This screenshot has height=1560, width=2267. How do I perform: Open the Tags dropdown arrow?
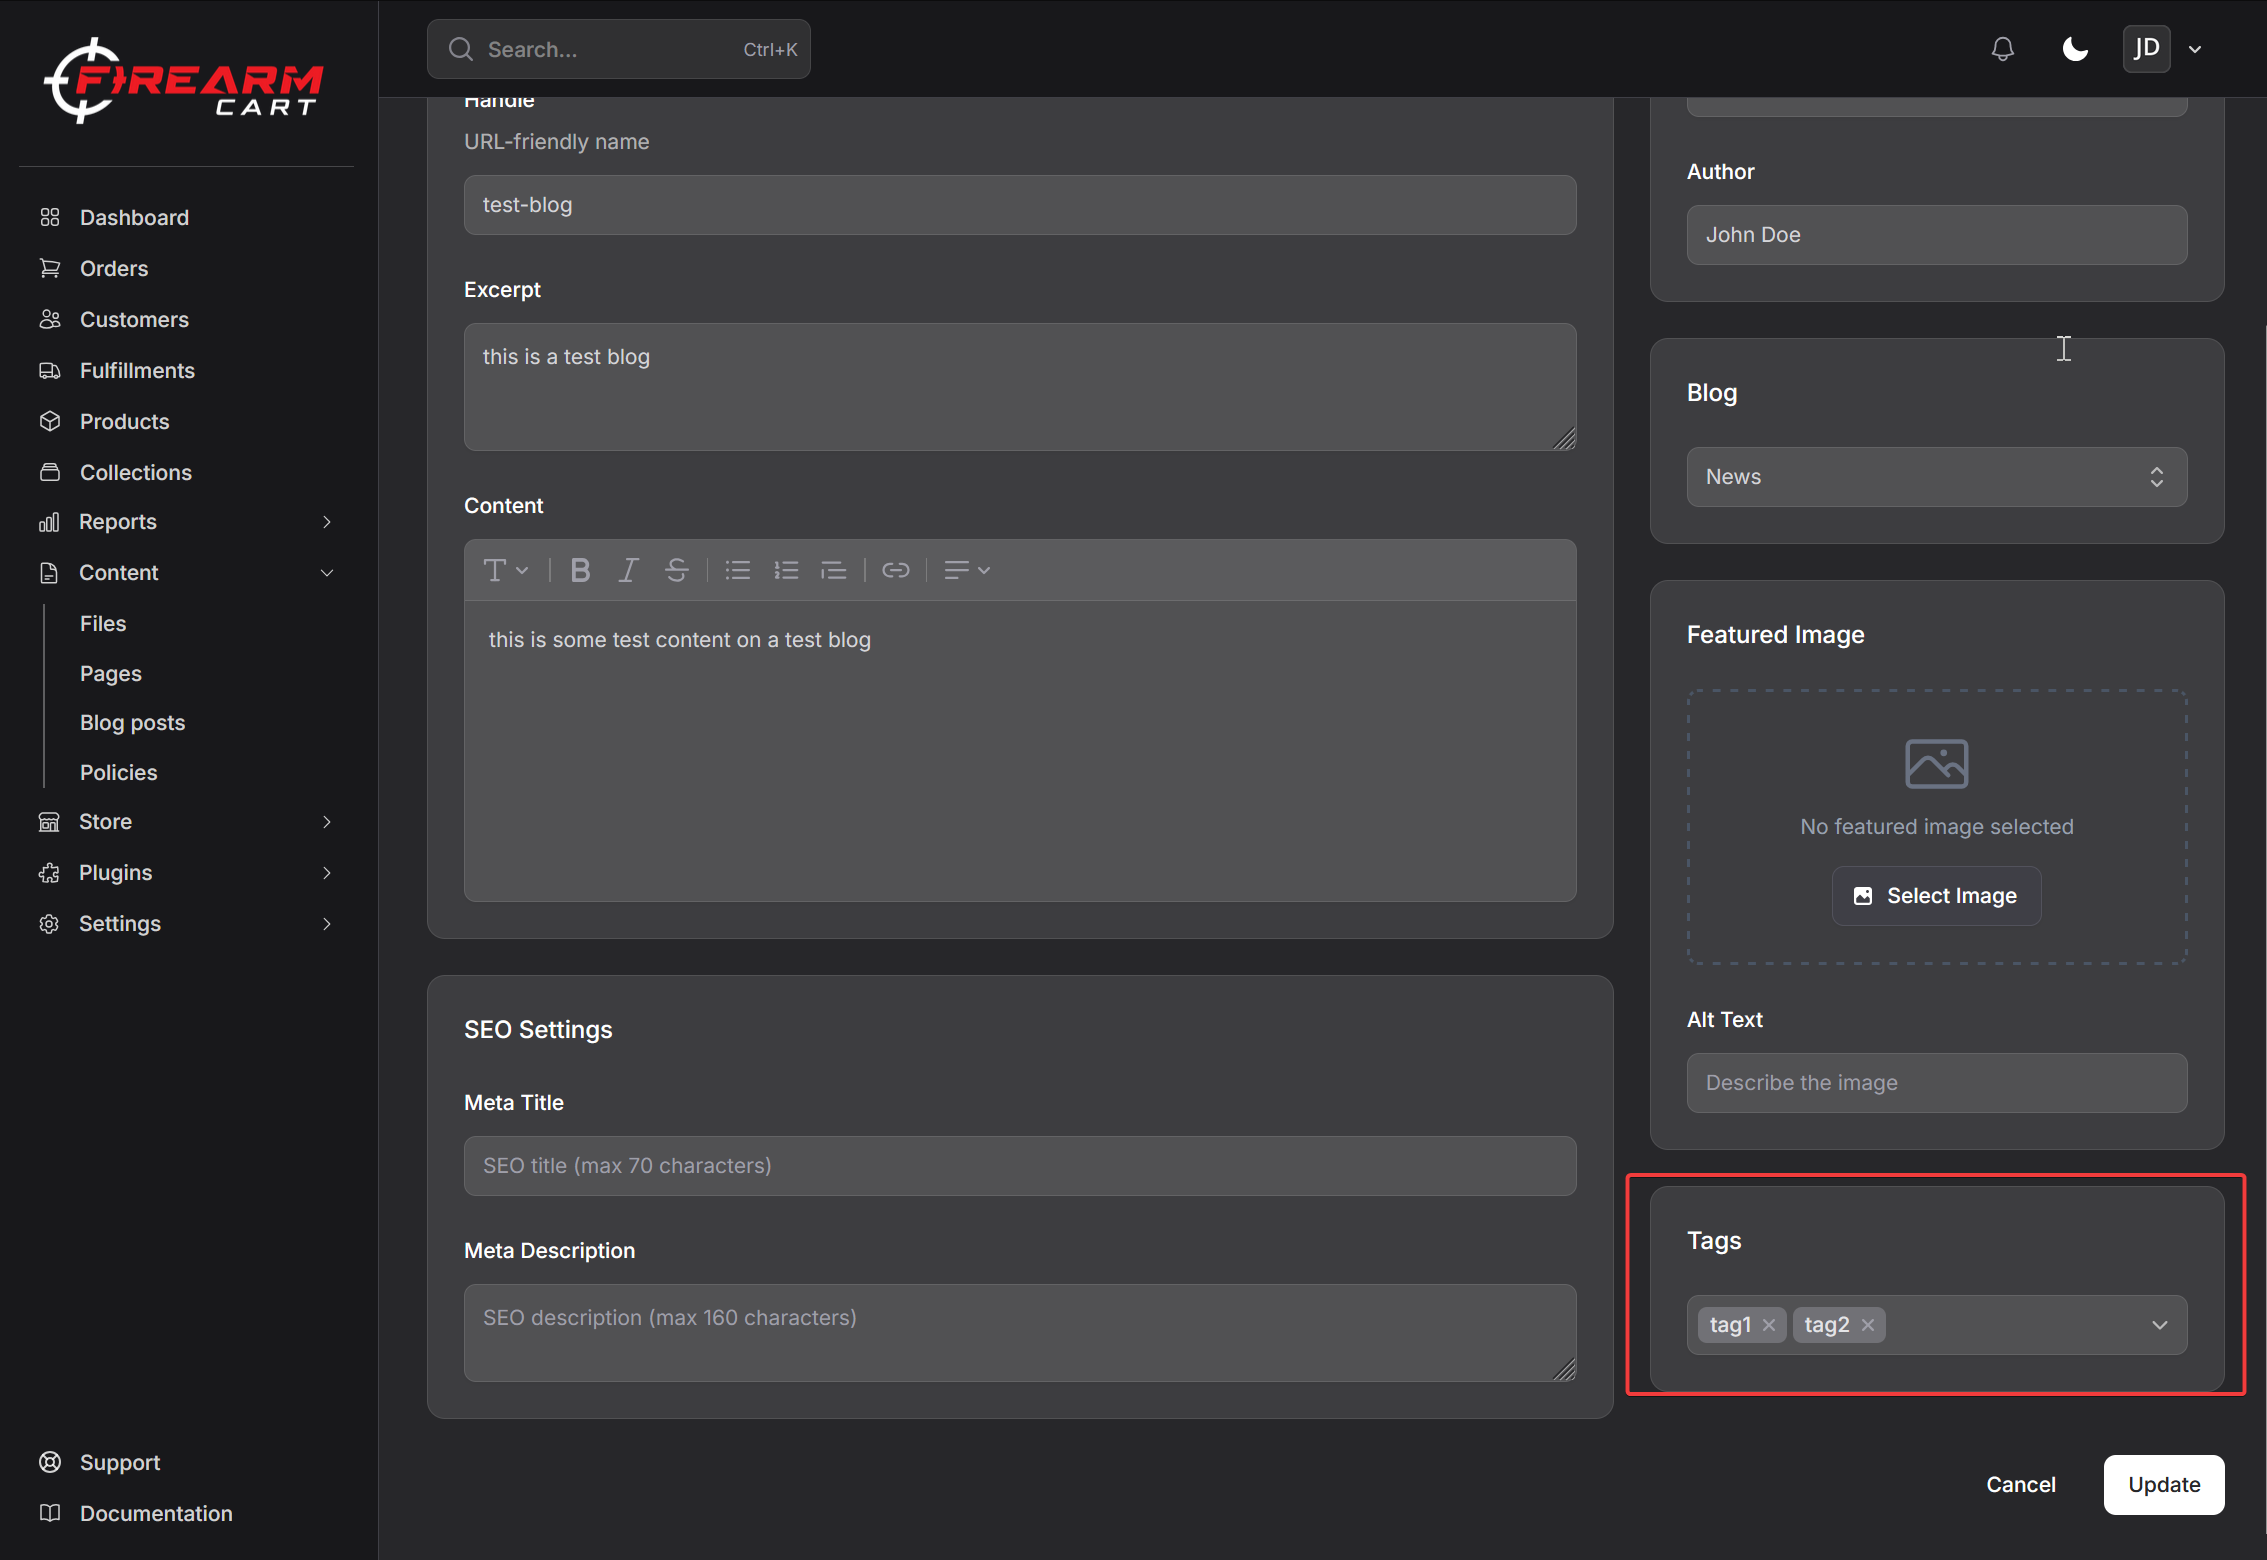[2160, 1325]
